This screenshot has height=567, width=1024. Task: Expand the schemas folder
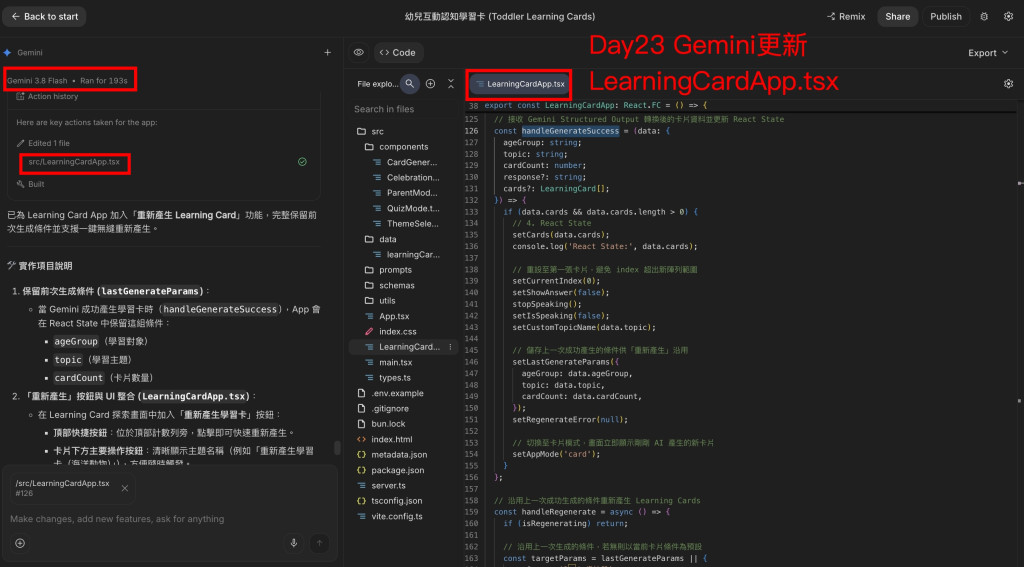(x=389, y=285)
